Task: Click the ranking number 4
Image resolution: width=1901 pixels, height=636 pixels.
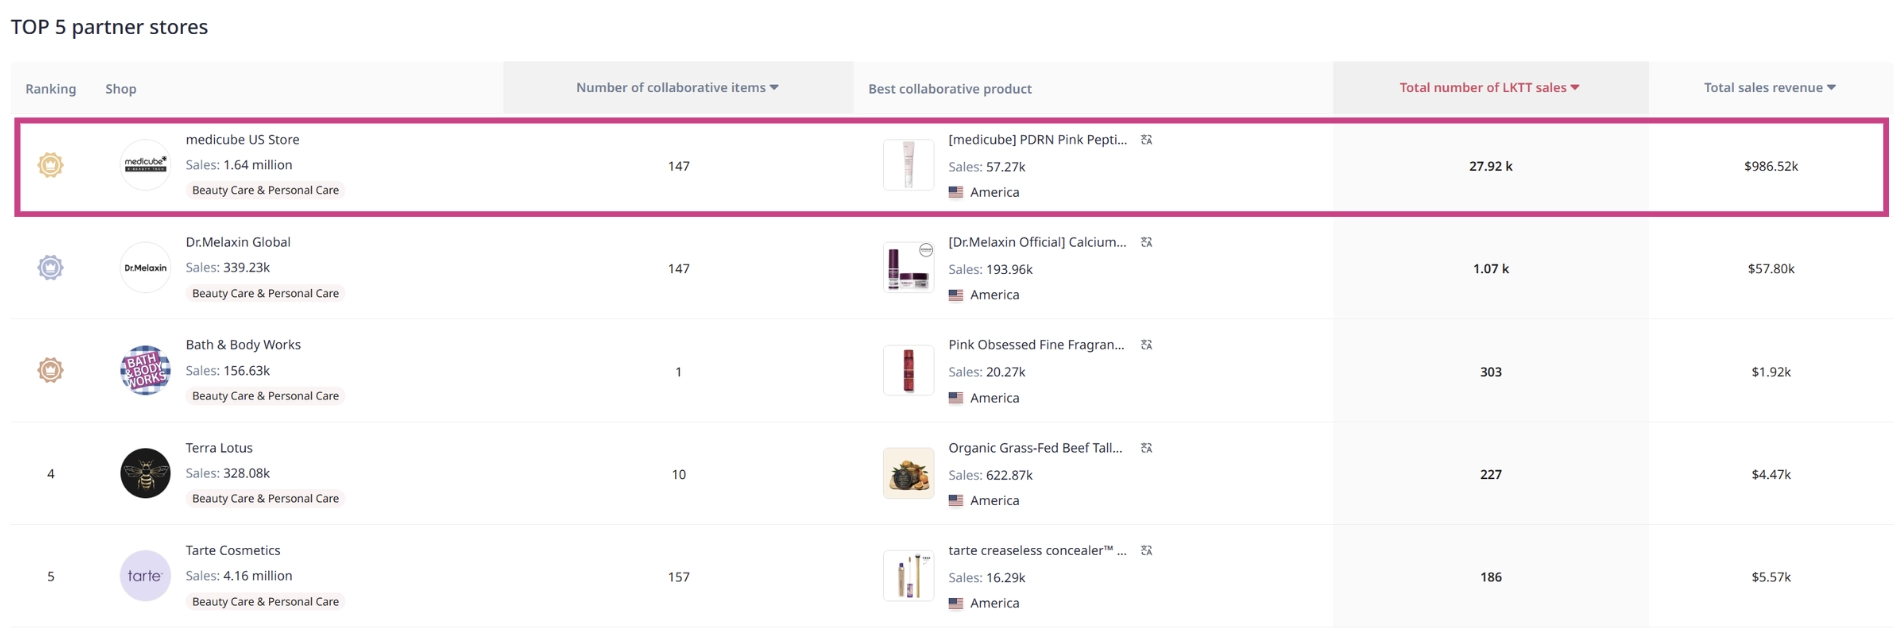Action: (x=51, y=474)
